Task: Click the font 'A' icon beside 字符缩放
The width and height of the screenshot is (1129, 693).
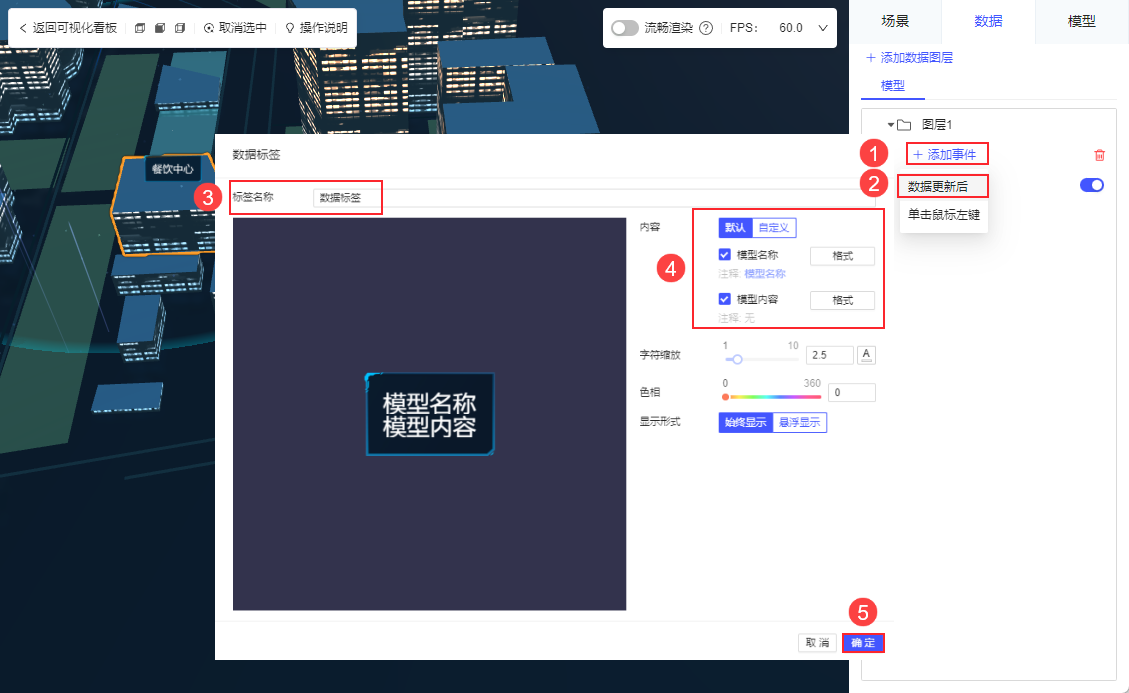Action: [866, 354]
